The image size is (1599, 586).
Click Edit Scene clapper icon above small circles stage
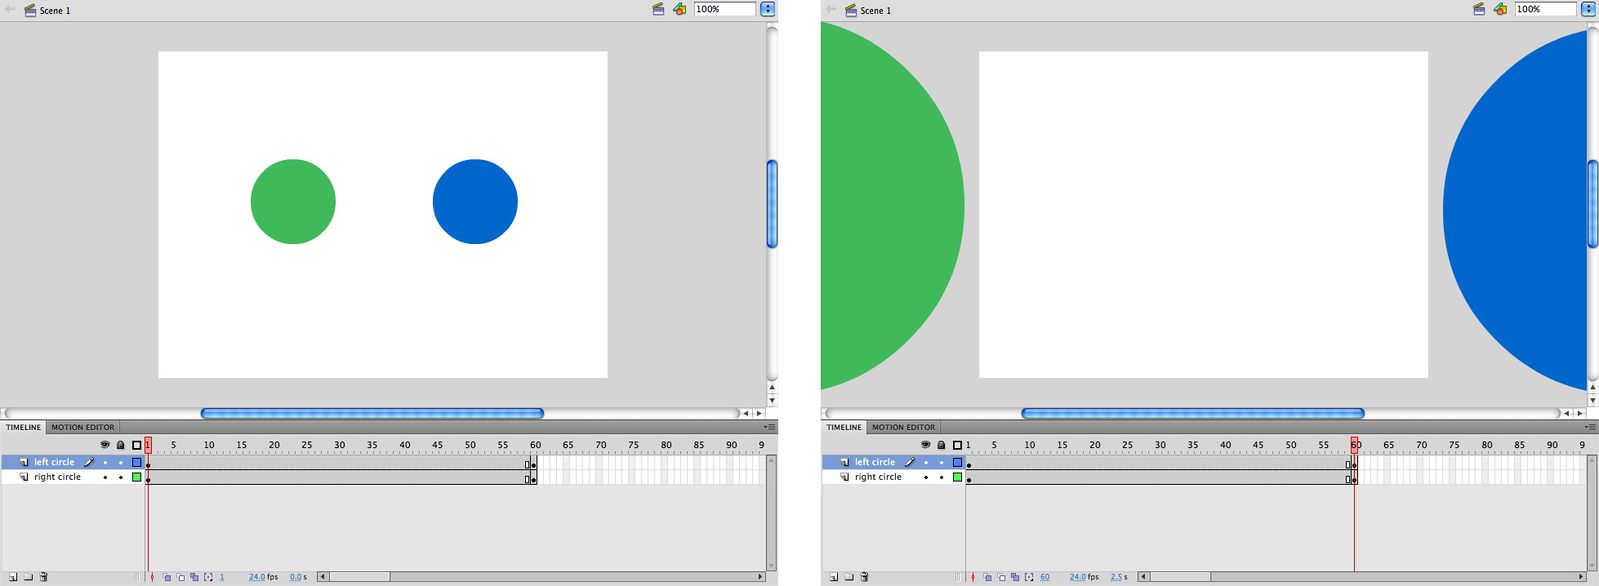(658, 9)
